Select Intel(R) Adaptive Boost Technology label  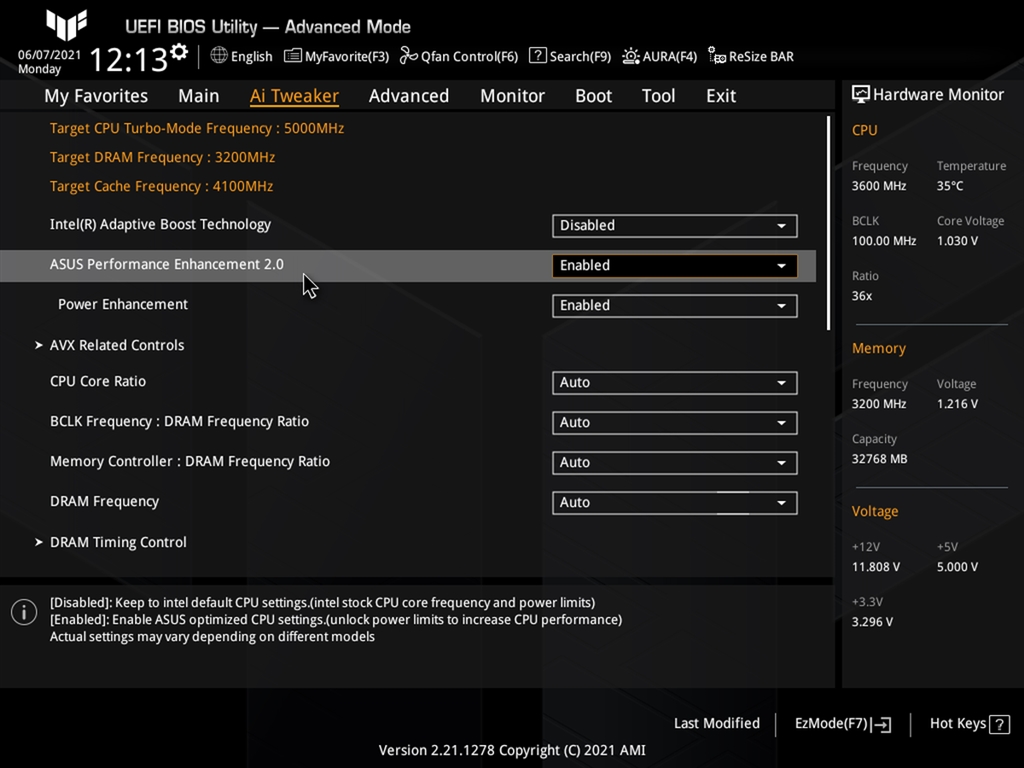[x=160, y=224]
